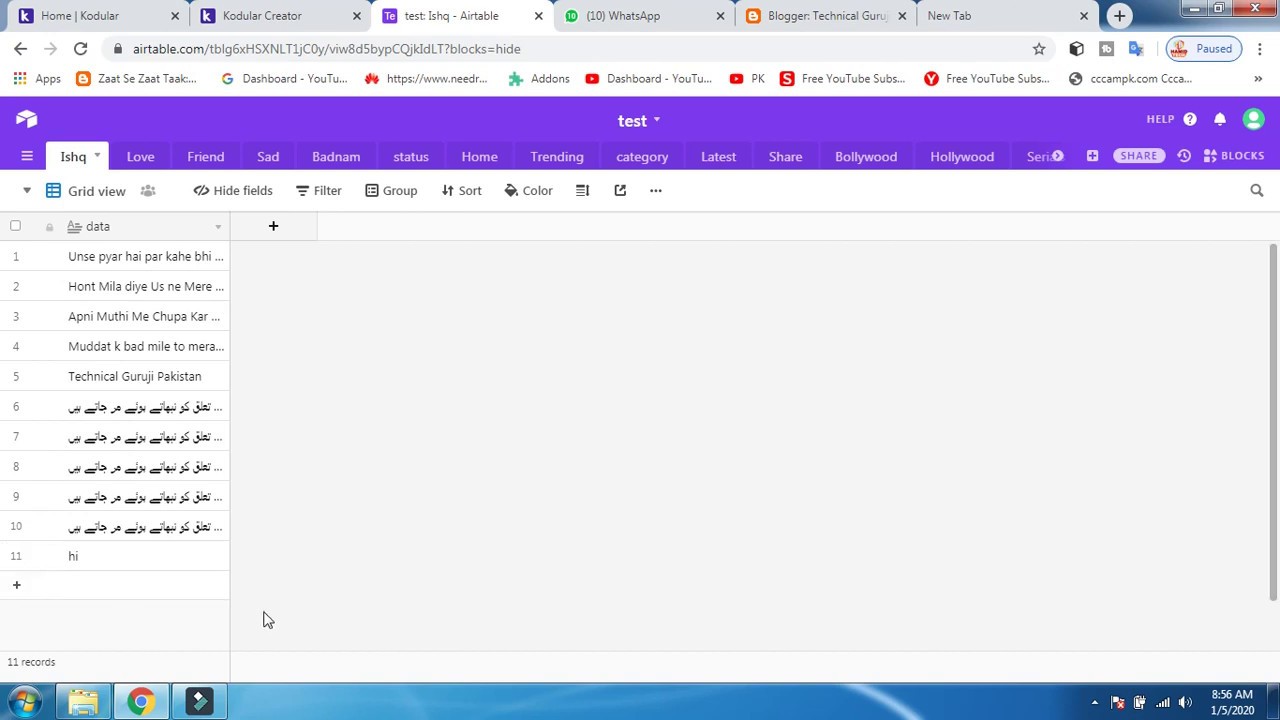Switch to the Love table tab
Viewport: 1280px width, 720px height.
click(140, 156)
